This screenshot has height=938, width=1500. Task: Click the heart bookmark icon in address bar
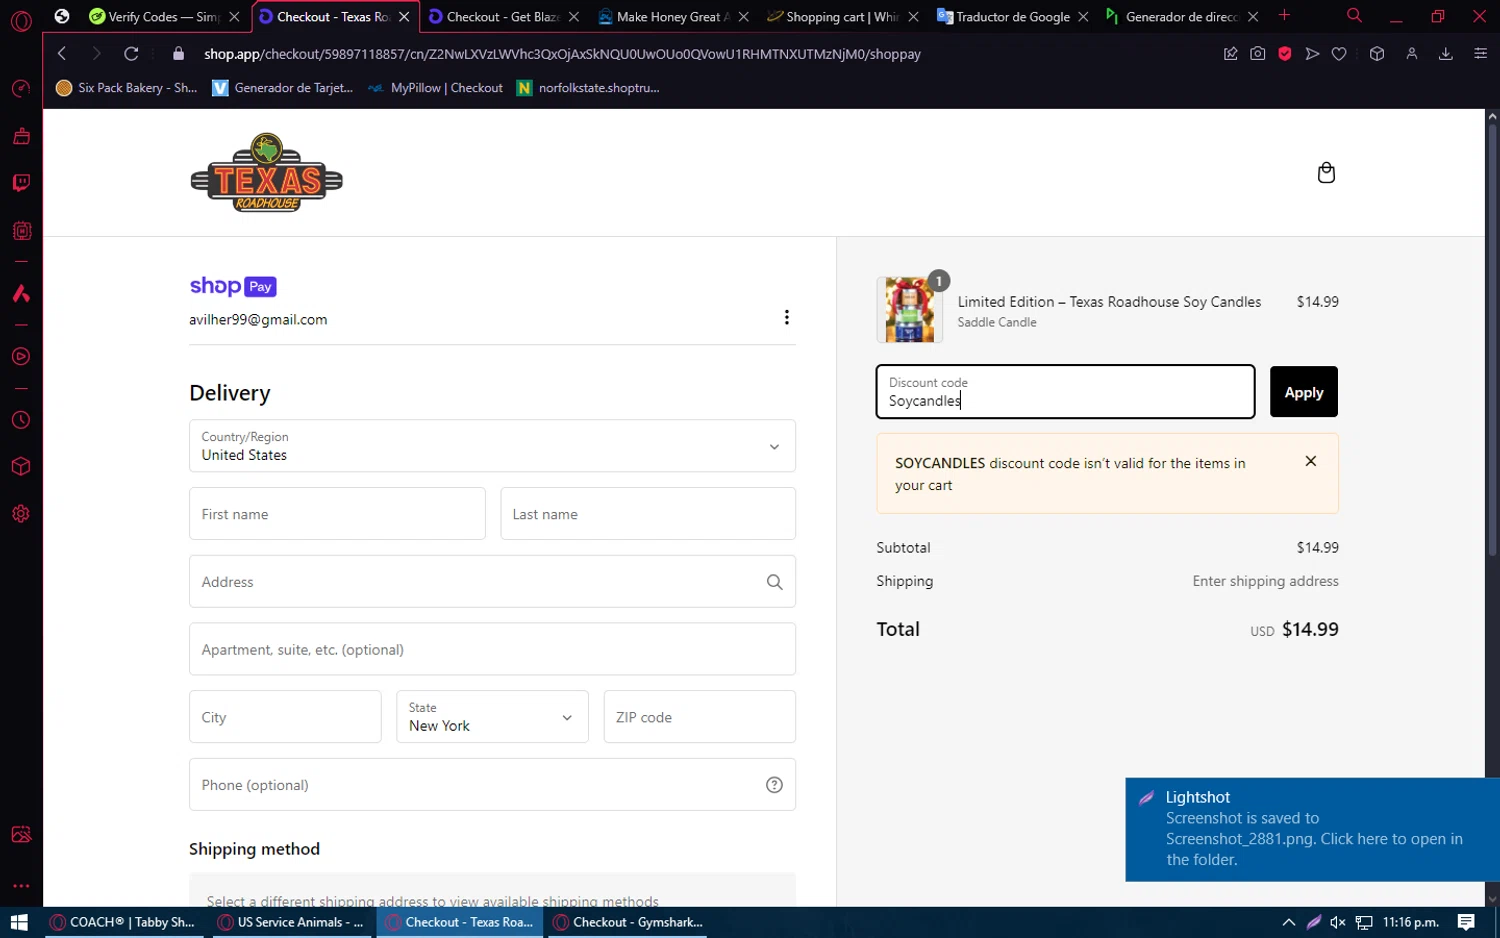tap(1339, 54)
